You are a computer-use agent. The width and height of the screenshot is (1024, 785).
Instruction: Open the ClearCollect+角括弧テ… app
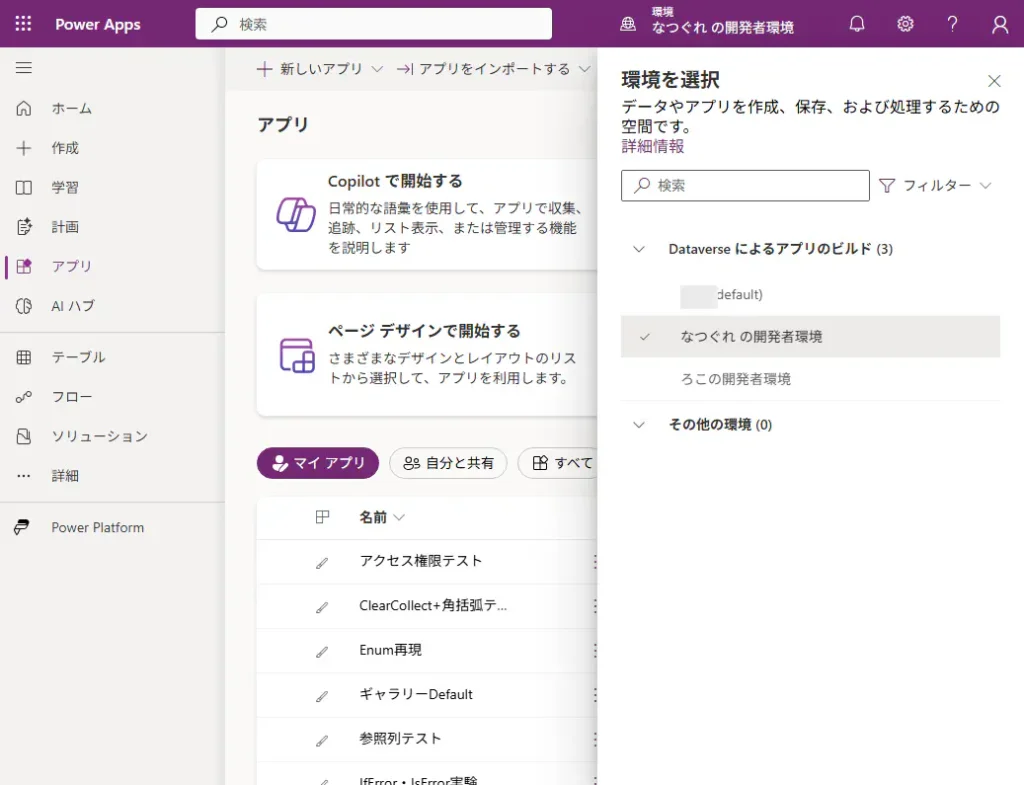coord(433,605)
